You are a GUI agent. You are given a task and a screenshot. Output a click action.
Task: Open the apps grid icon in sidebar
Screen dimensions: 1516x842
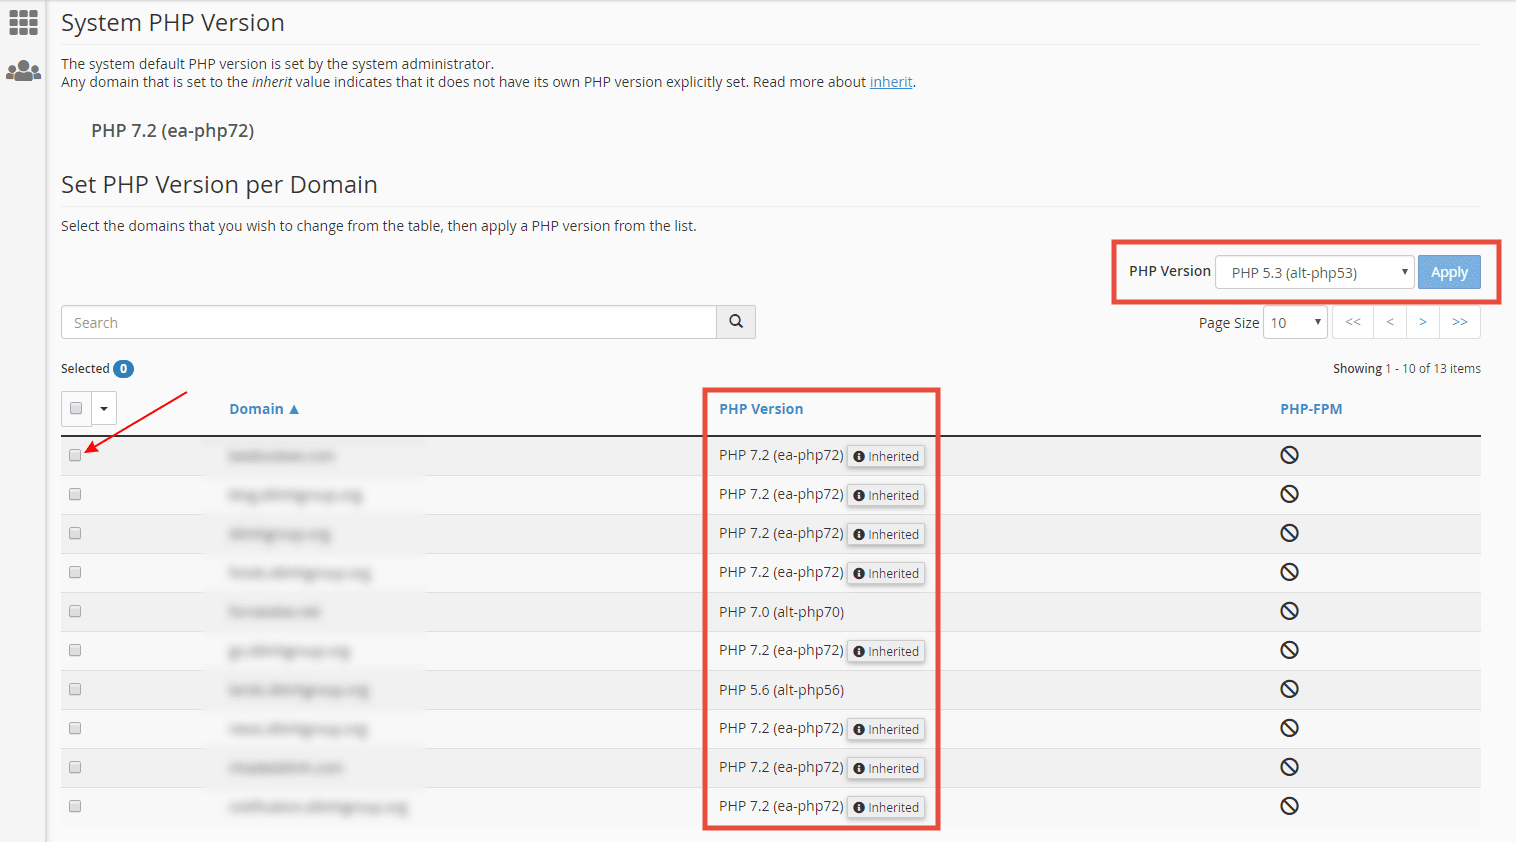point(23,22)
